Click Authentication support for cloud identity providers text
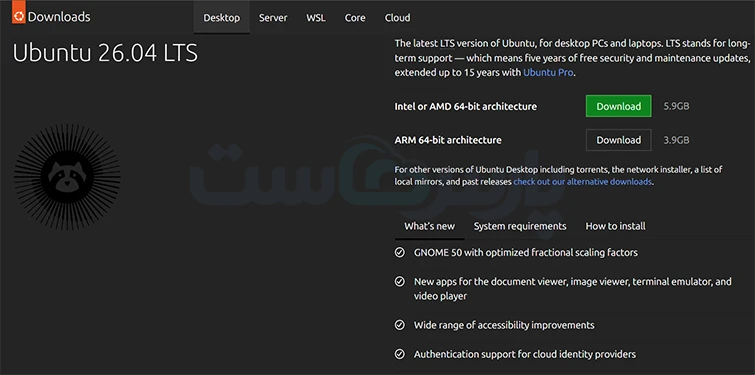This screenshot has height=375, width=755. click(x=525, y=354)
